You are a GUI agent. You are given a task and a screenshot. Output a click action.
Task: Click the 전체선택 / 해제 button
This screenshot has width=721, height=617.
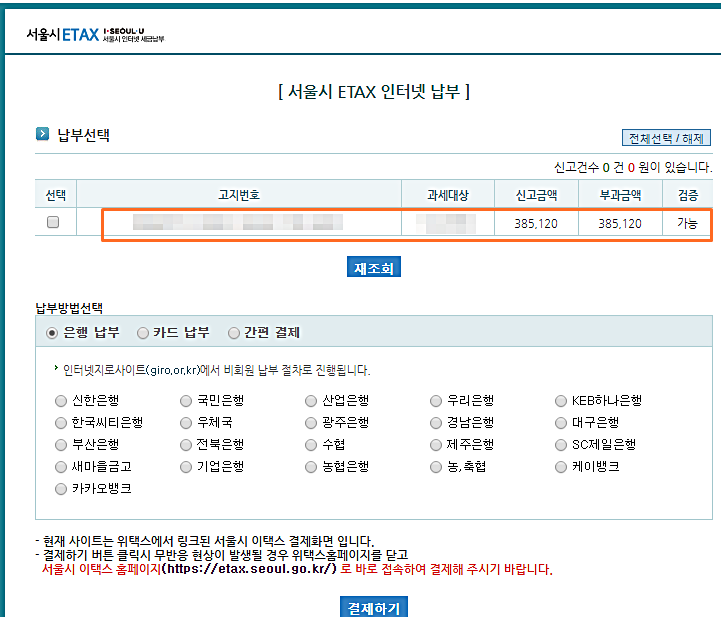pos(666,137)
